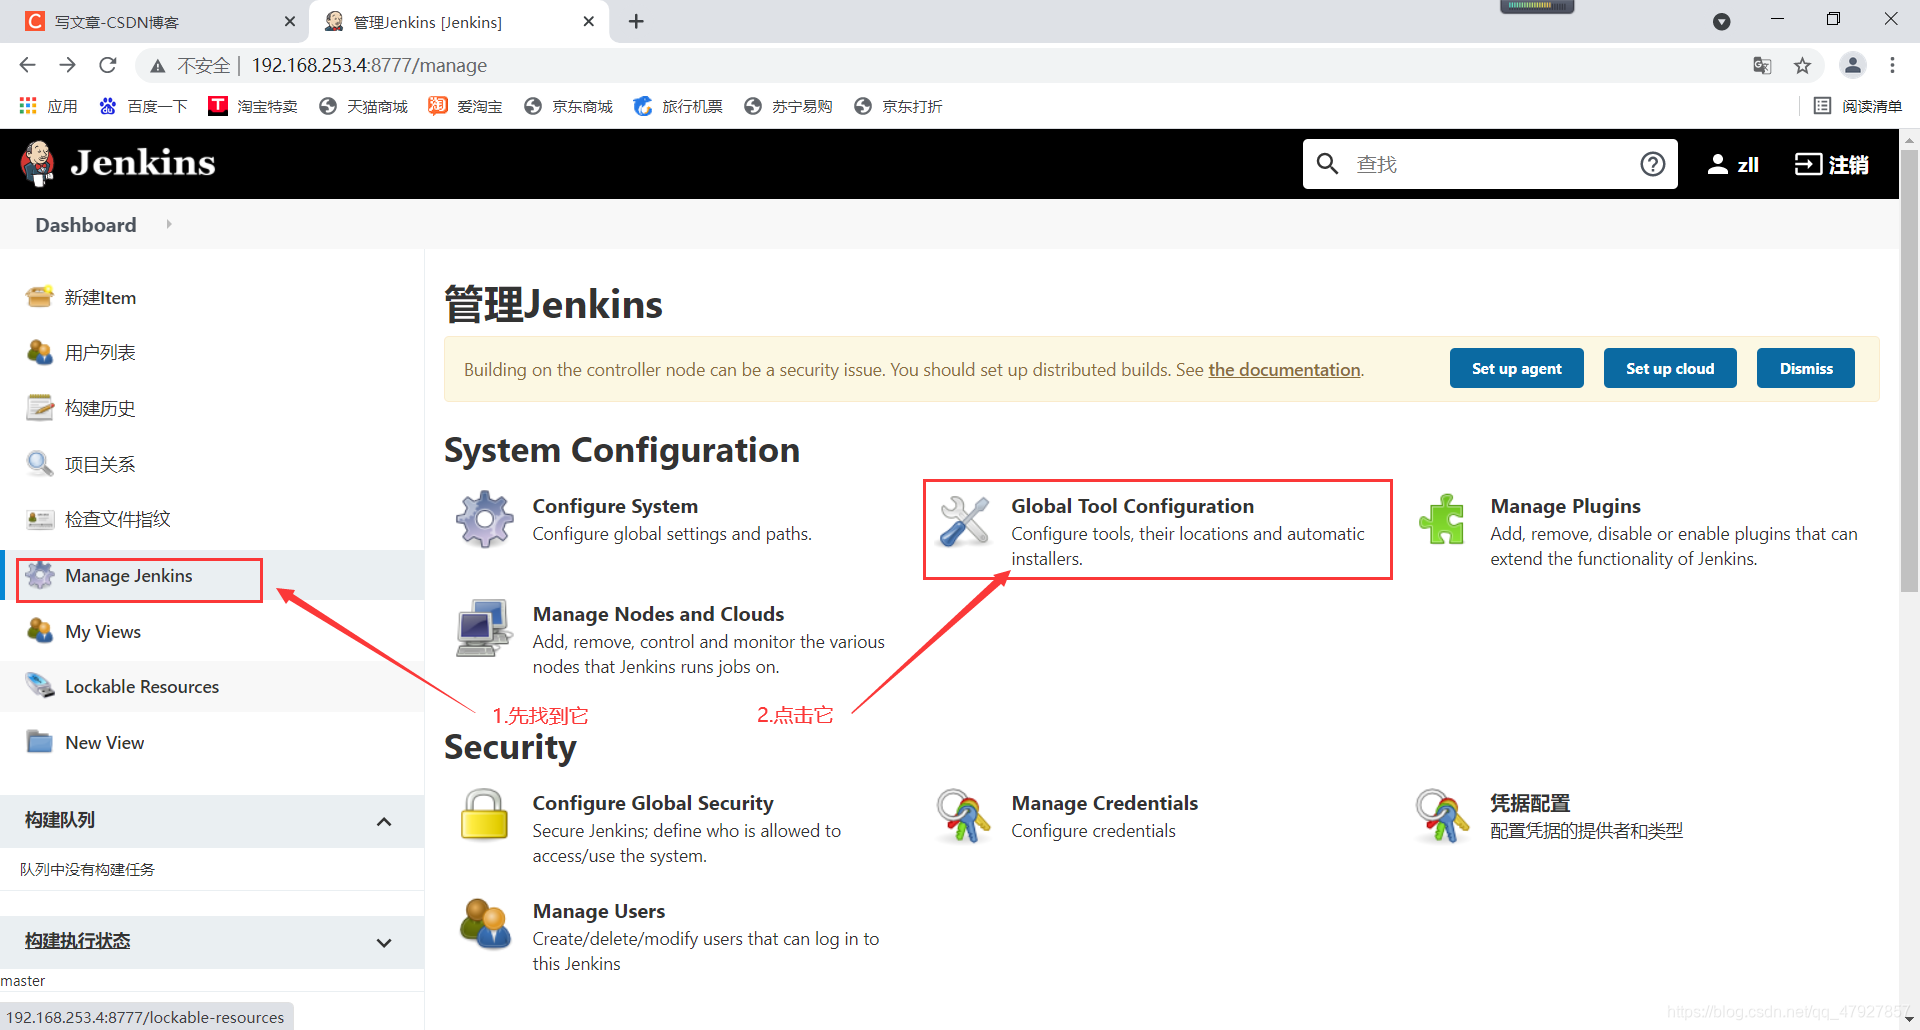Image resolution: width=1920 pixels, height=1030 pixels.
Task: Click the Jenkins butler logo icon
Action: tap(38, 163)
